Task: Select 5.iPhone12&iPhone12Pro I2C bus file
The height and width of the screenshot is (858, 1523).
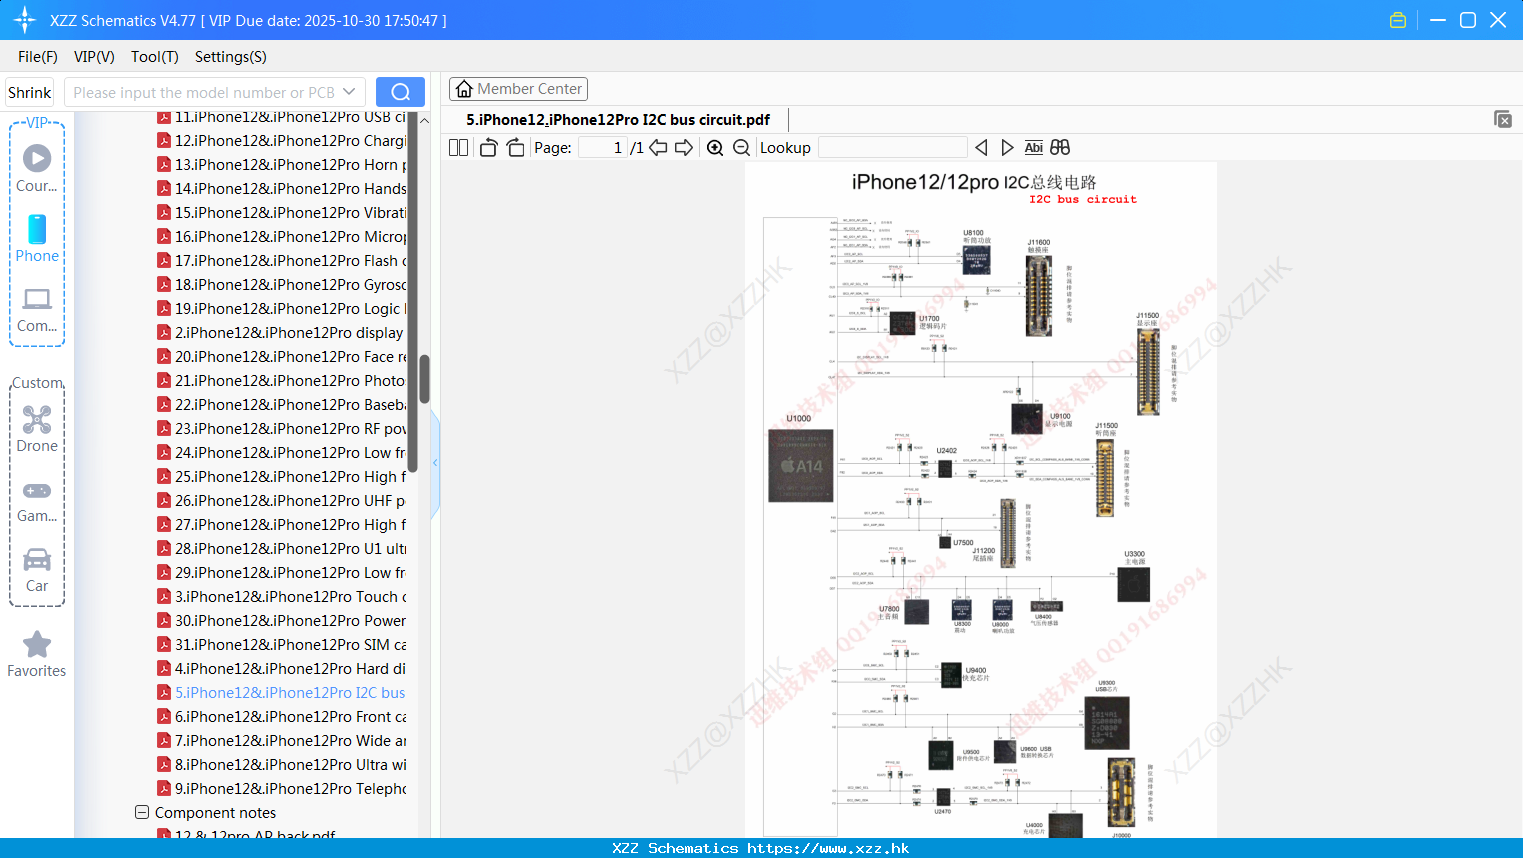Action: (282, 693)
